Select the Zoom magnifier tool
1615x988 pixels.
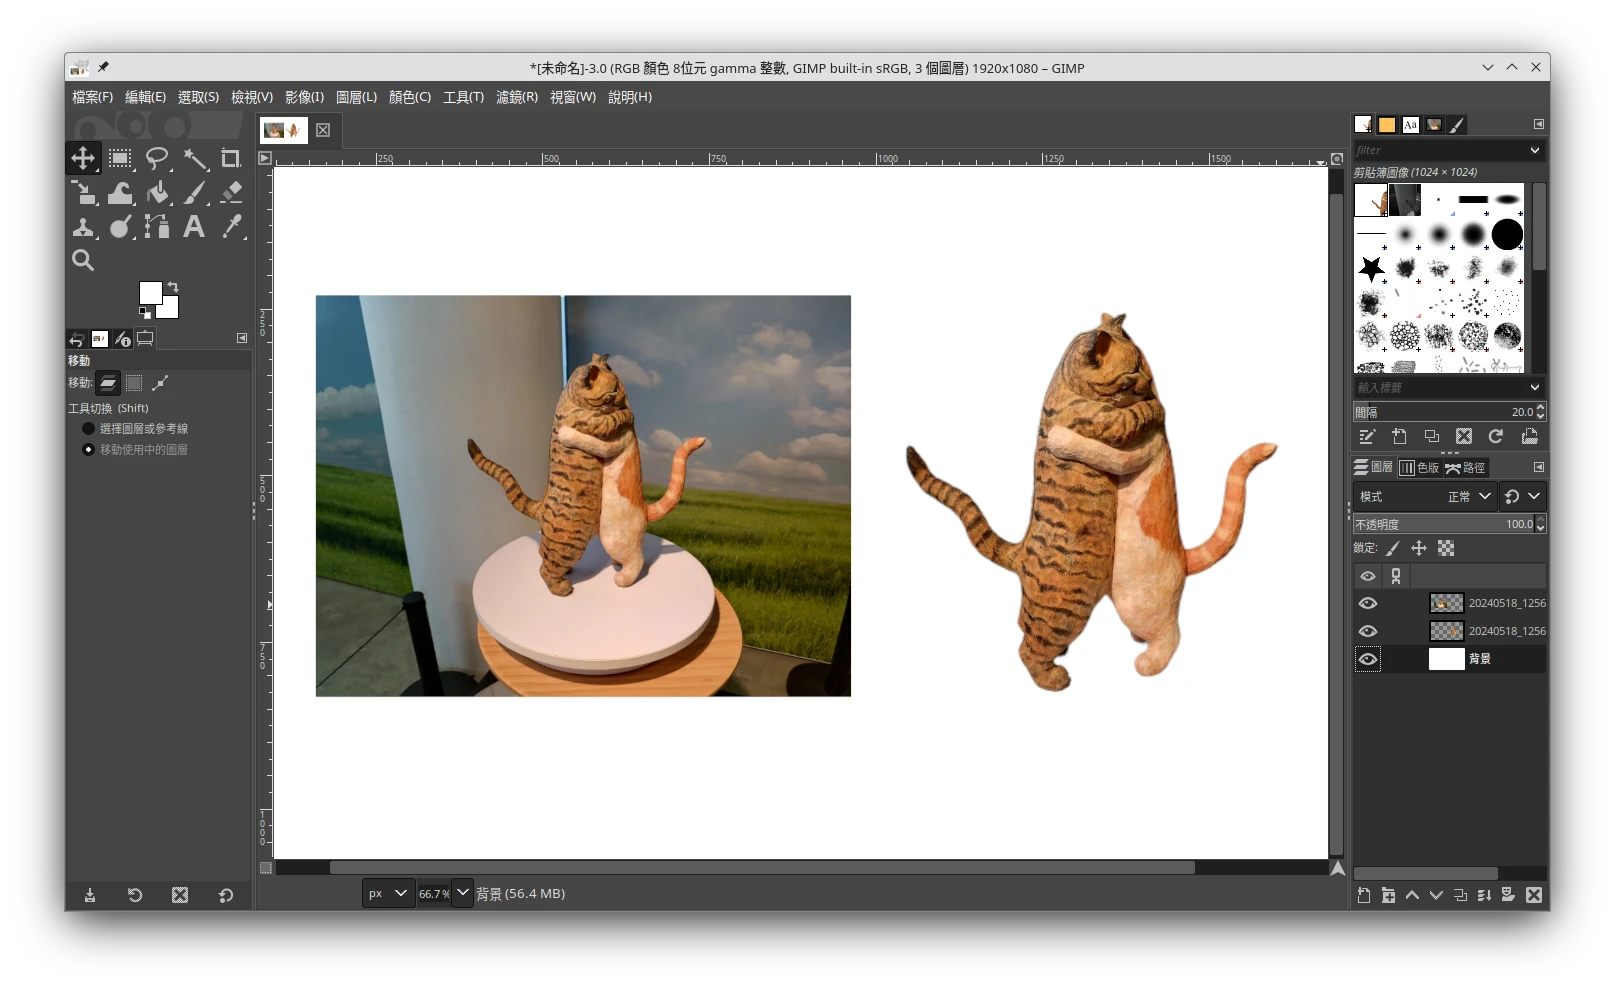83,261
